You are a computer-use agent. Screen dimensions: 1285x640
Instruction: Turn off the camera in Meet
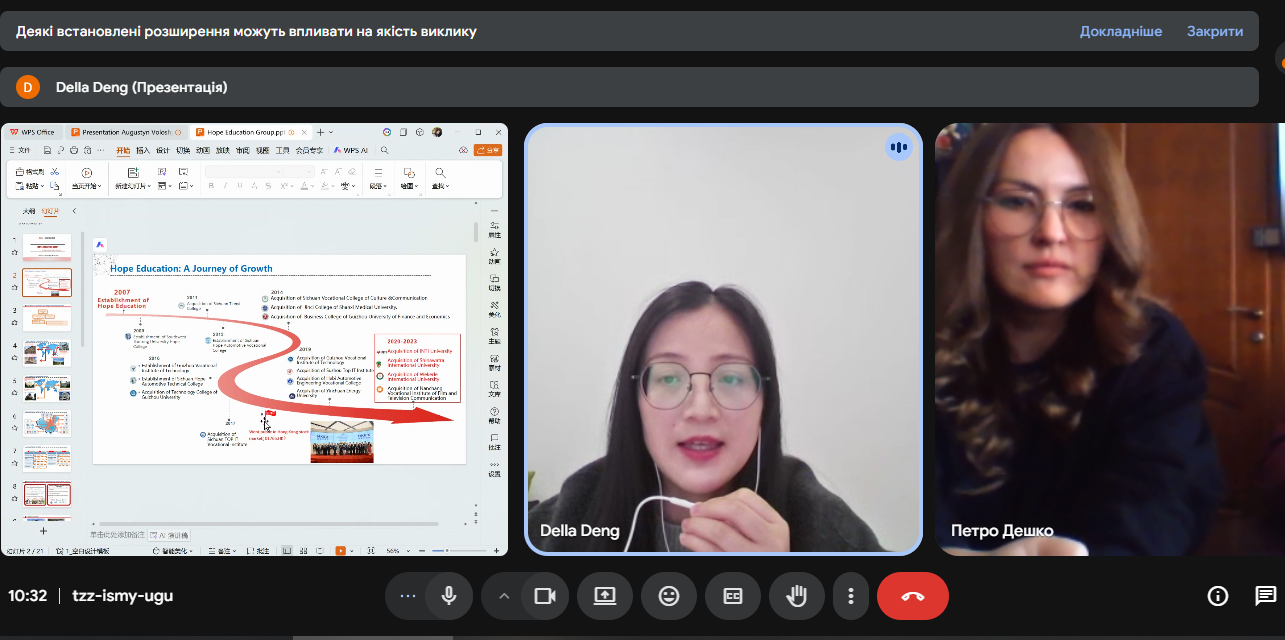[x=544, y=596]
